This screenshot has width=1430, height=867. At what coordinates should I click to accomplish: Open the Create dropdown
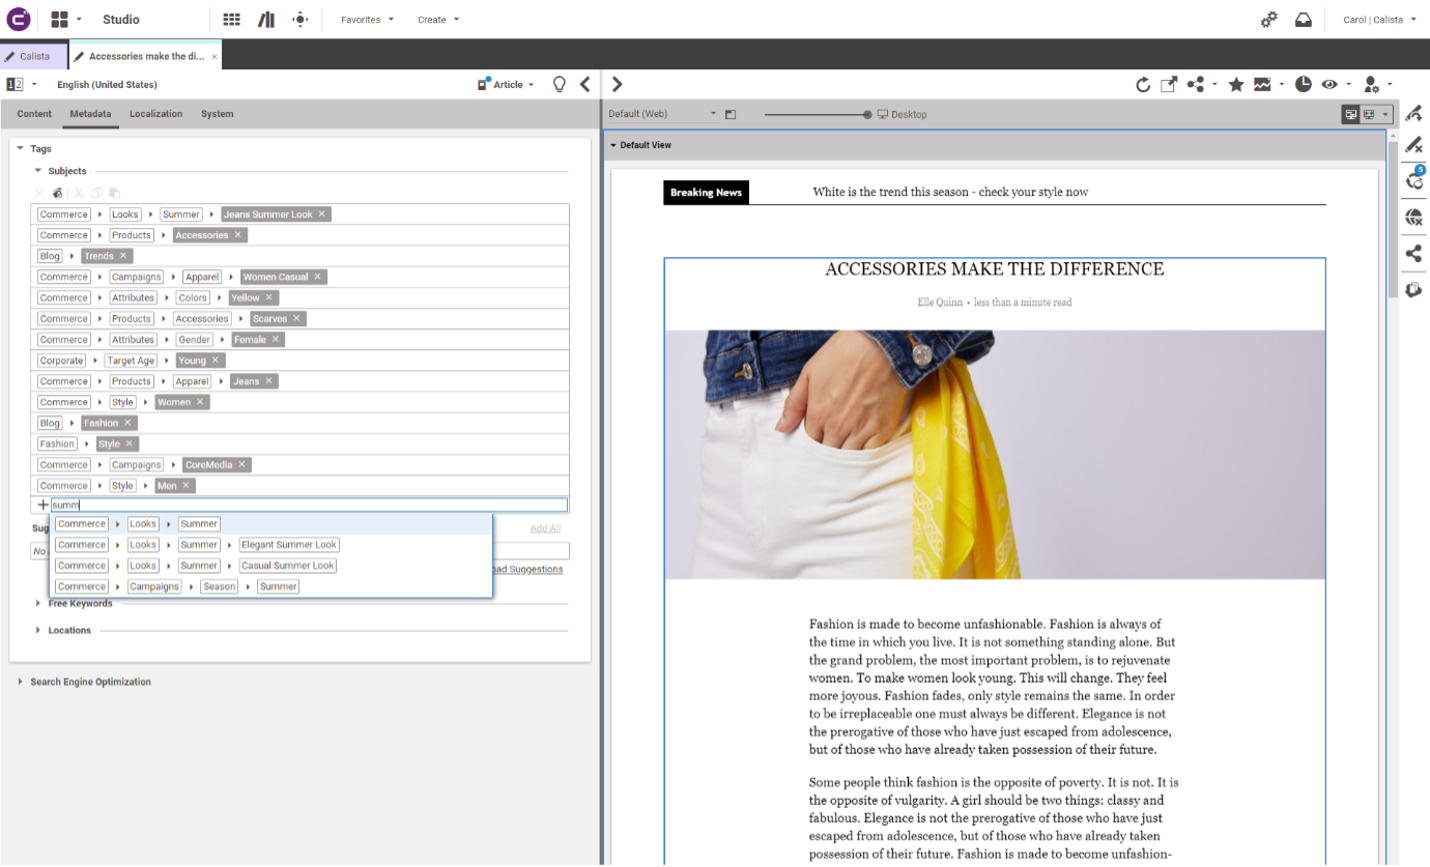(x=438, y=19)
